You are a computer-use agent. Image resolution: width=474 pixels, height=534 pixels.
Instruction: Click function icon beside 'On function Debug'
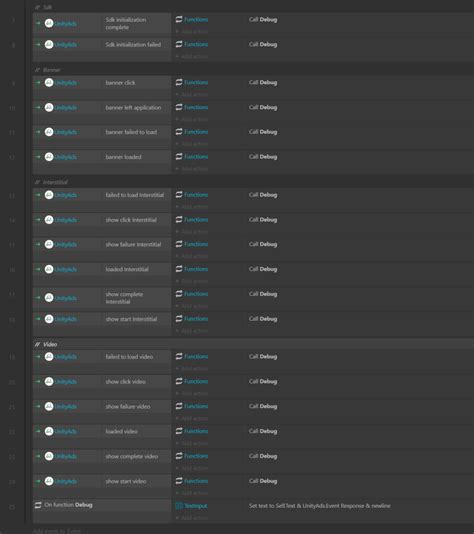[x=38, y=505]
